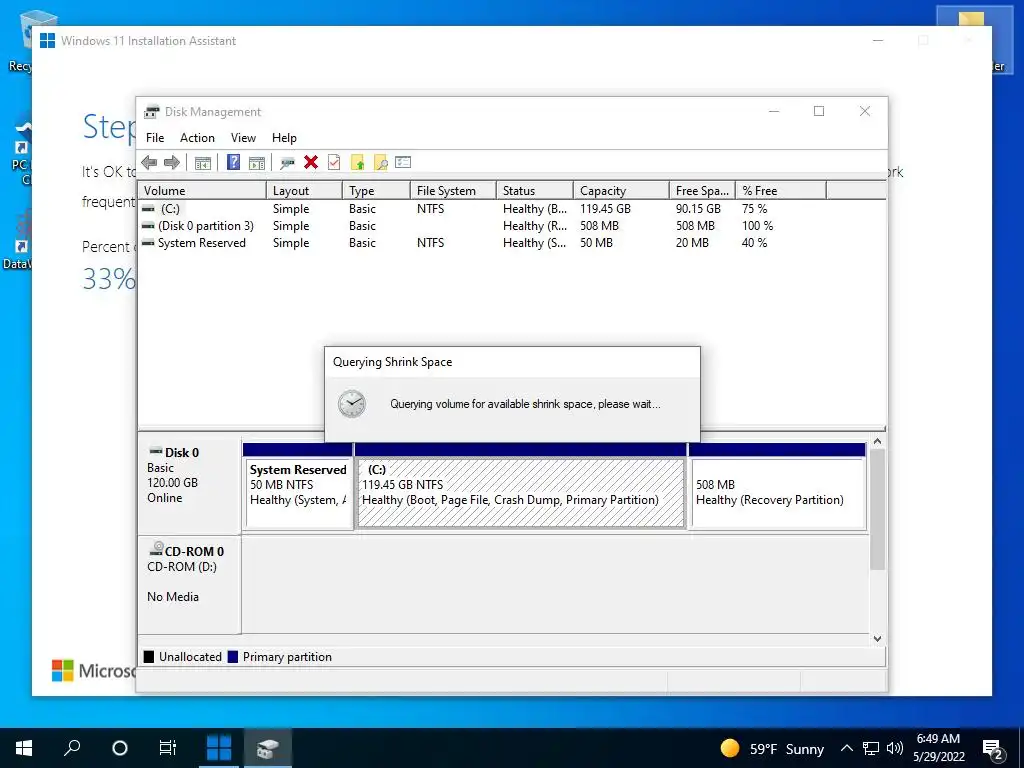Minimize the Disk Management window

click(774, 112)
